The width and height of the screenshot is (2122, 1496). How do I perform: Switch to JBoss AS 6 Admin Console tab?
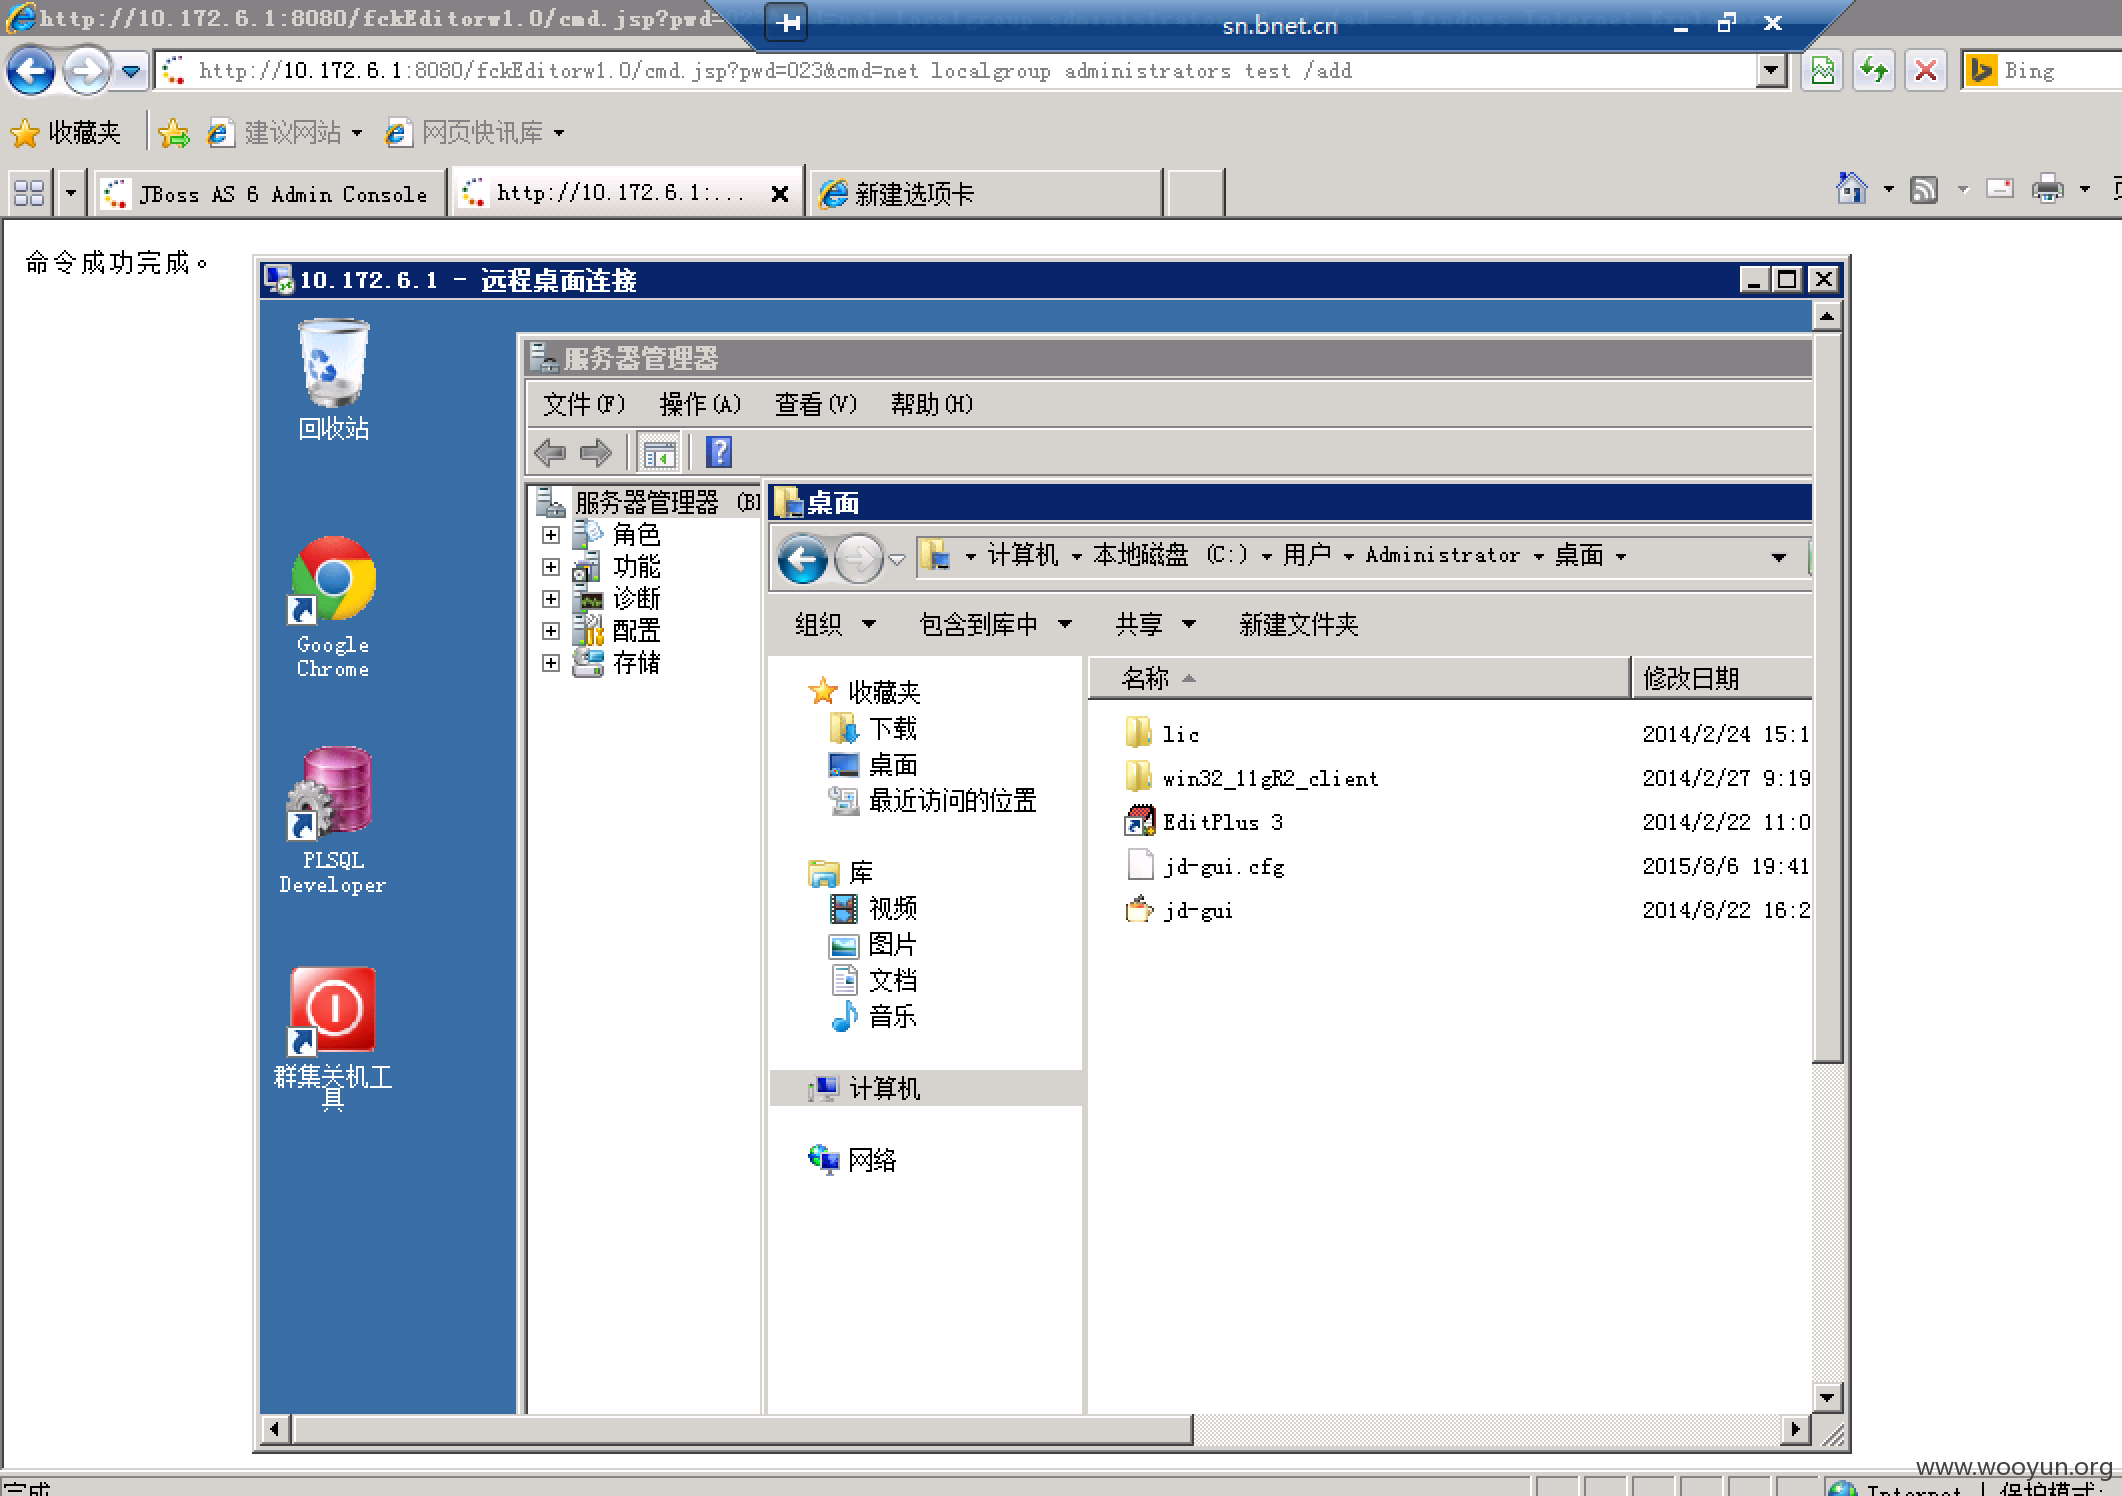[271, 193]
